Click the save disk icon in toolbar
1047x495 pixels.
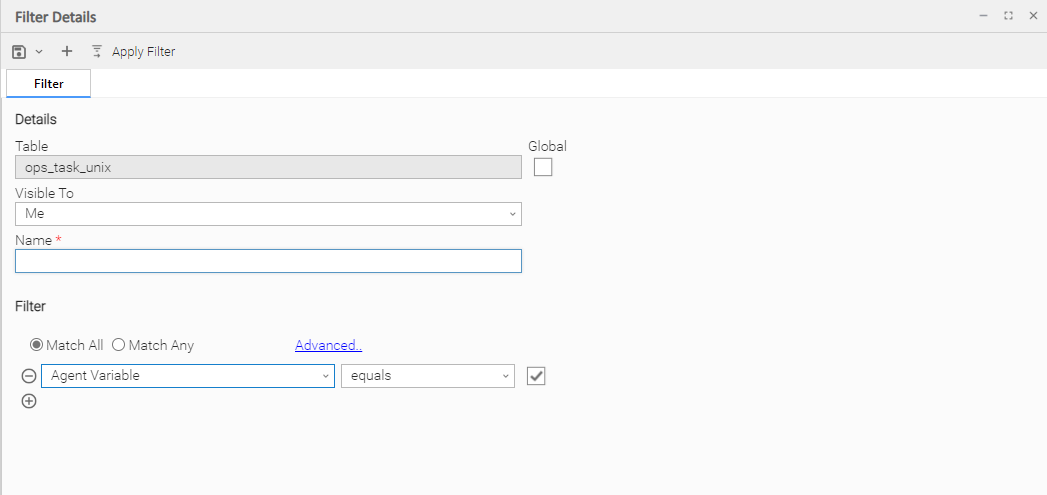coord(19,51)
